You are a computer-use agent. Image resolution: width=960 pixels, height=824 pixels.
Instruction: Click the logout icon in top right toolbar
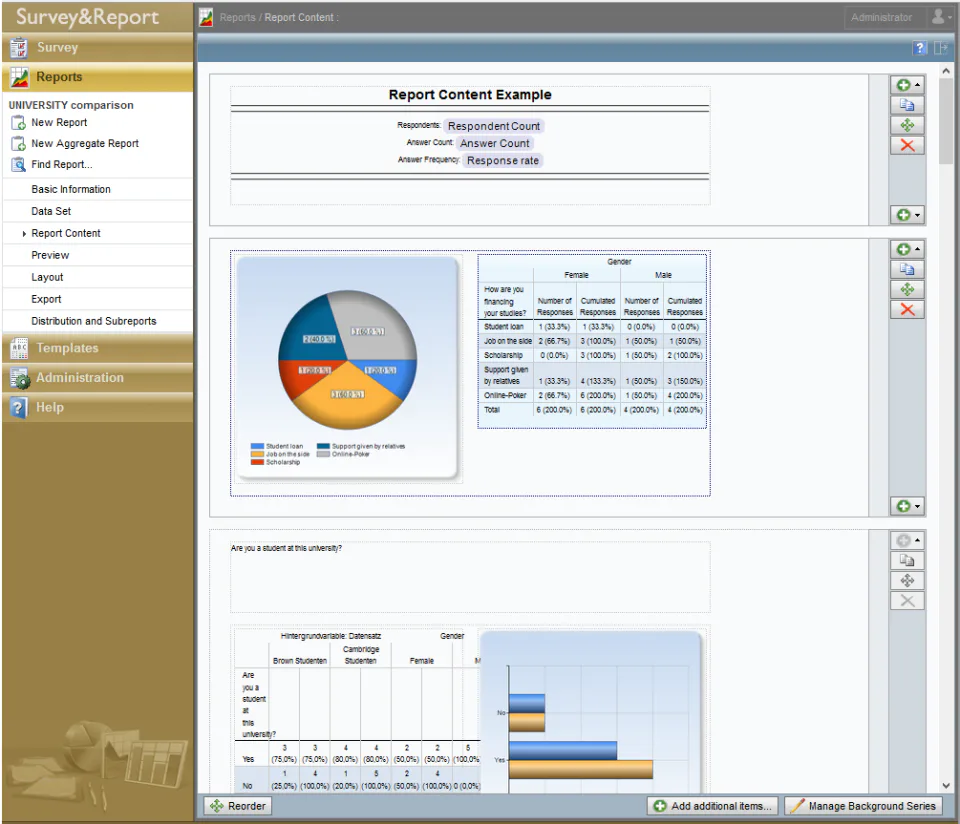(x=941, y=48)
